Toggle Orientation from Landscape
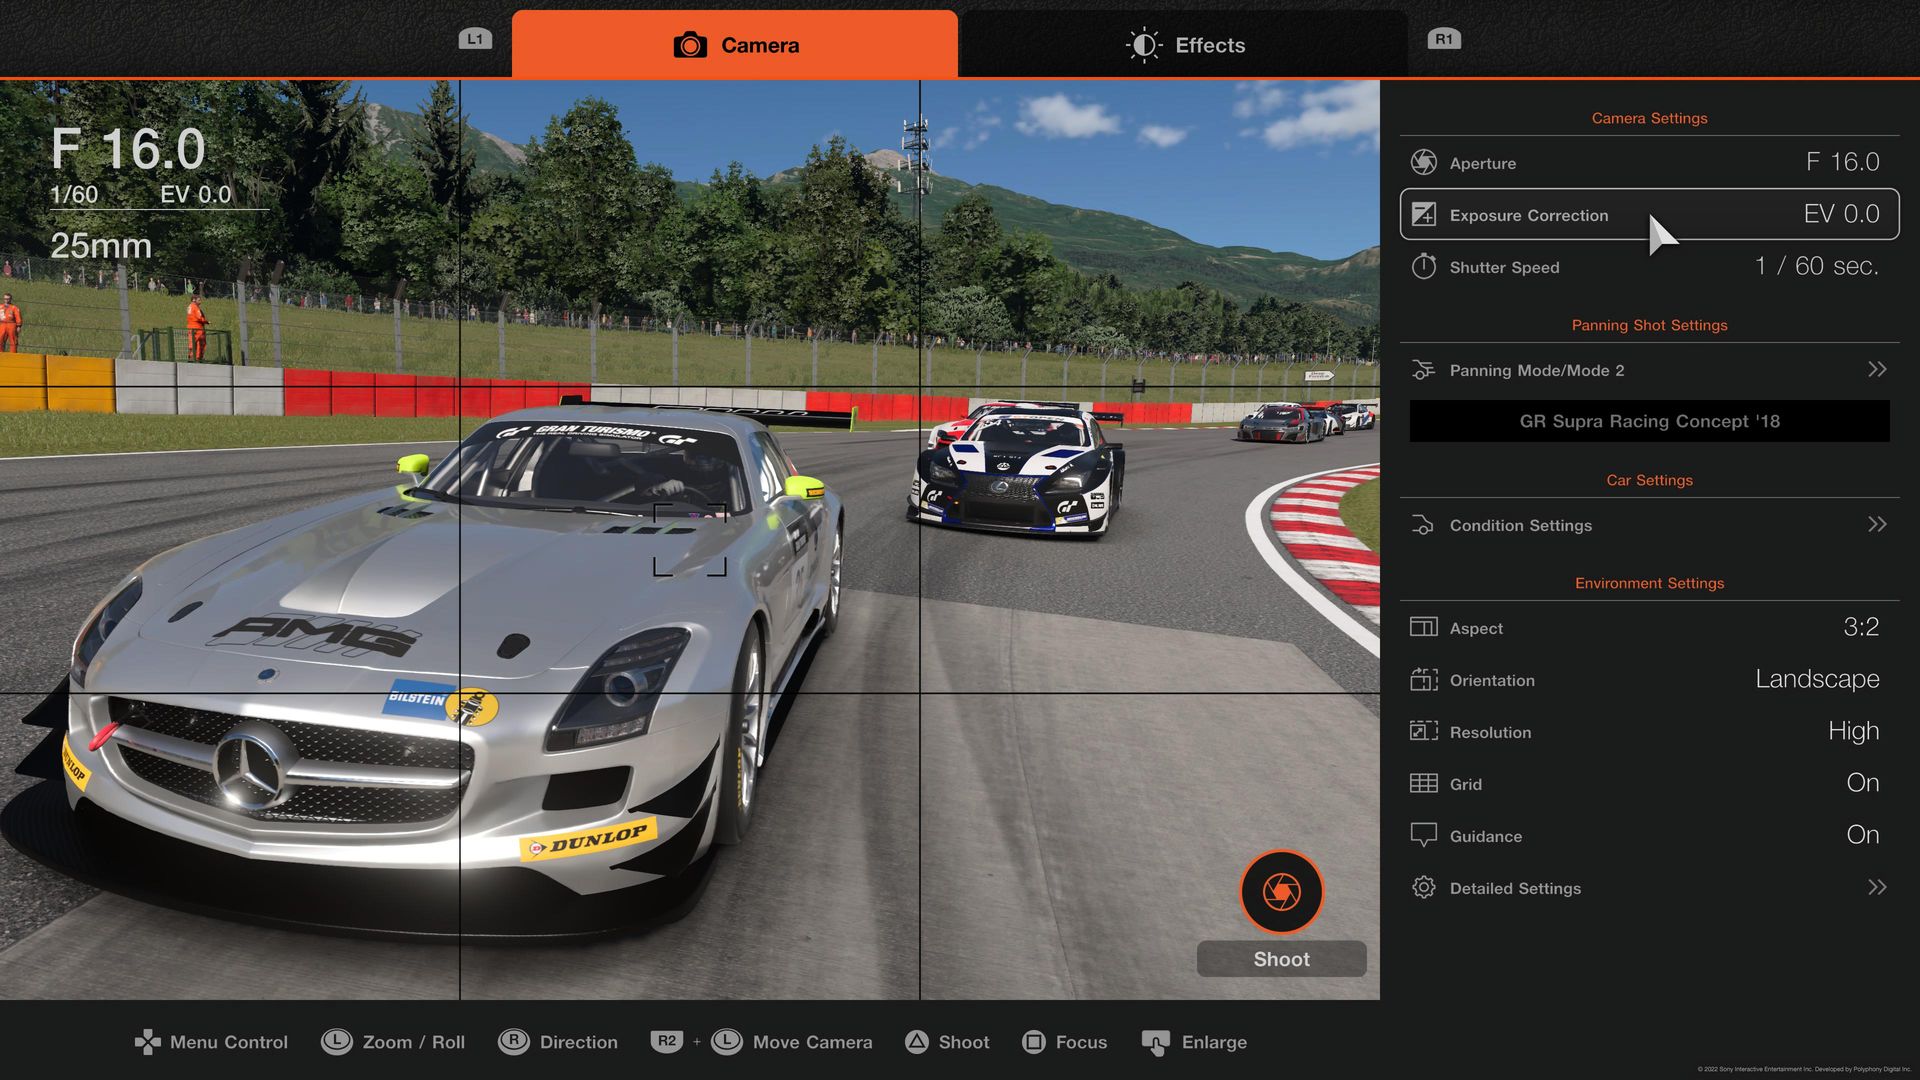 coord(1816,679)
